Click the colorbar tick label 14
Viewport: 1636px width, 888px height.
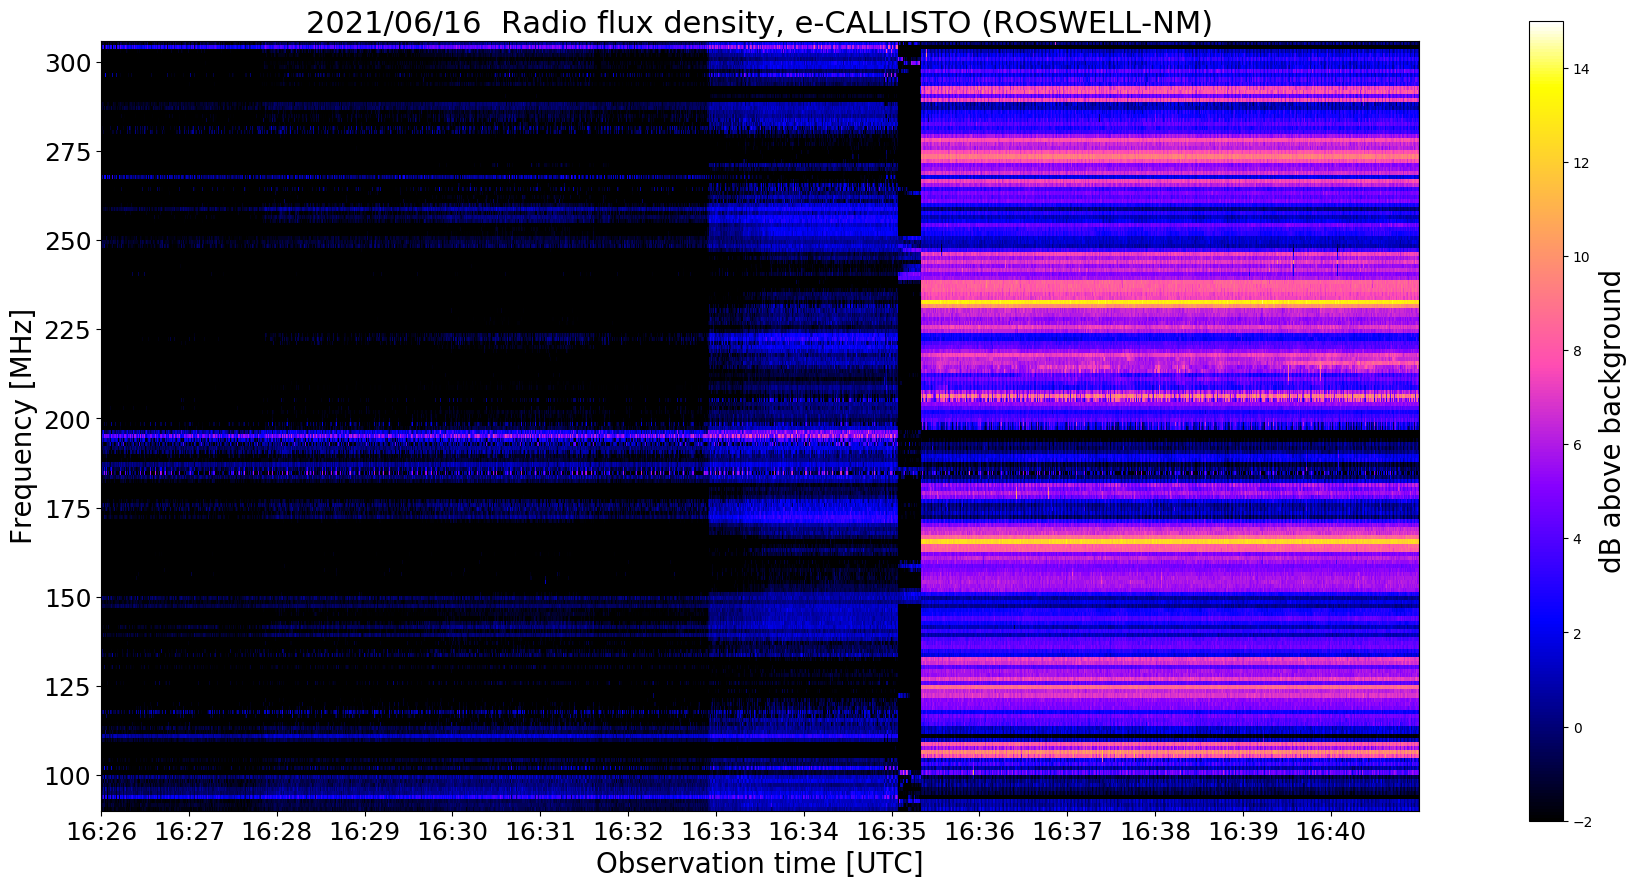click(1579, 69)
